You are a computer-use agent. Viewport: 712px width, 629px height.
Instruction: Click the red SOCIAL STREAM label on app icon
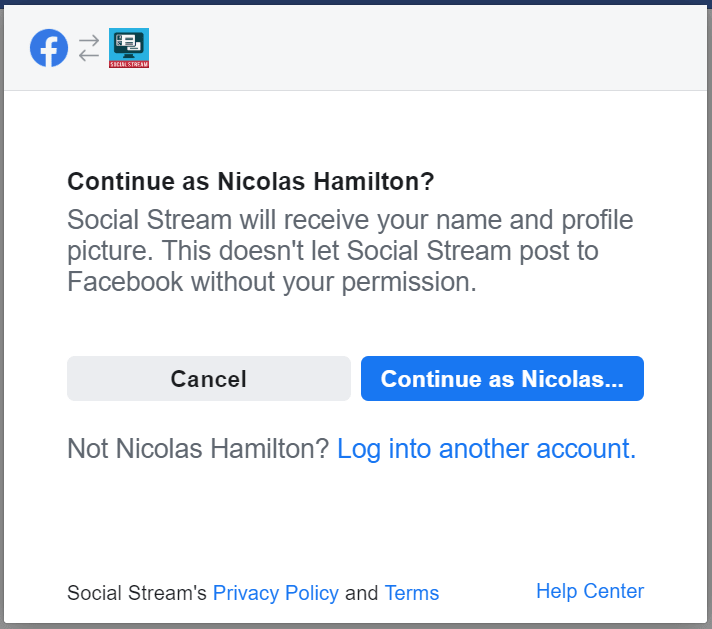129,64
